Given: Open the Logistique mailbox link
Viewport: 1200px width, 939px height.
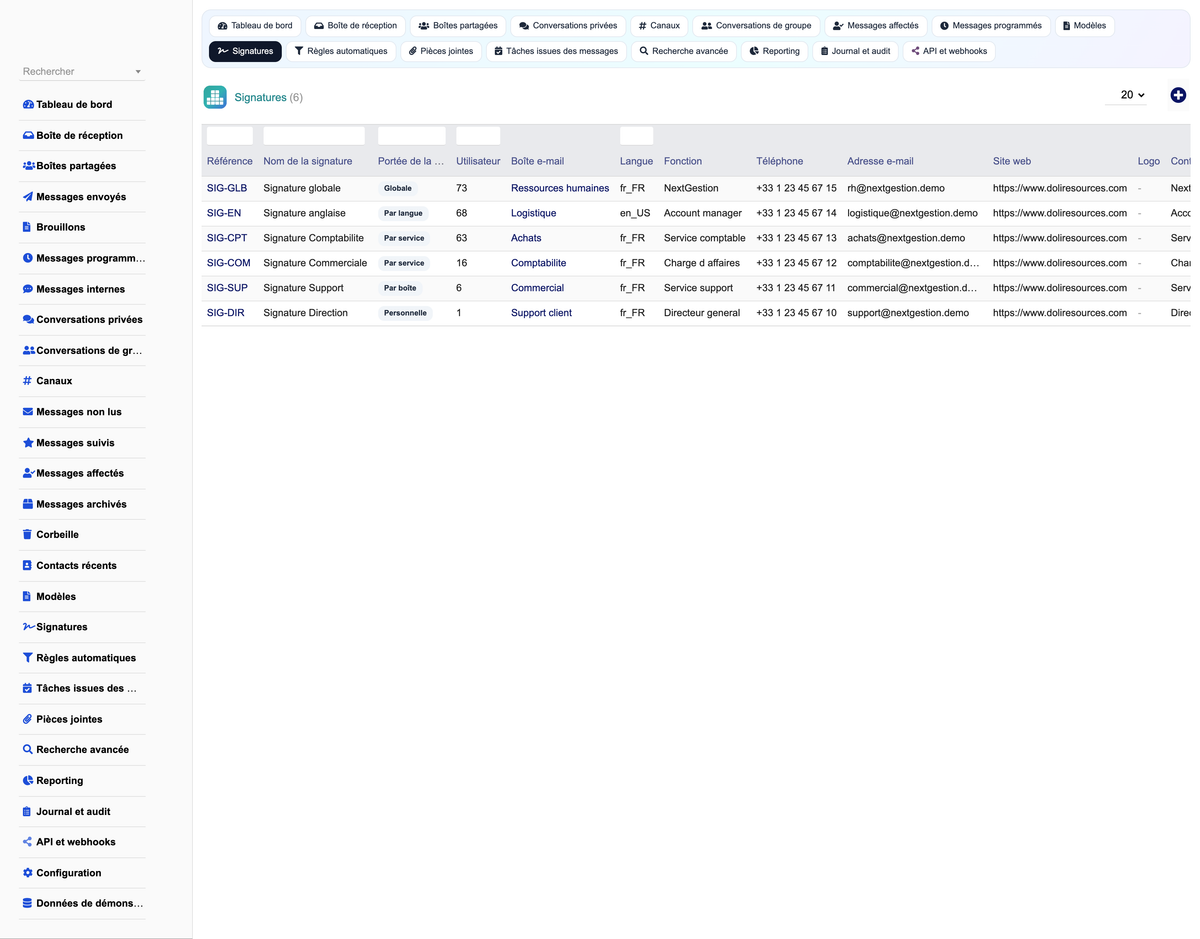Looking at the screenshot, I should [x=533, y=213].
